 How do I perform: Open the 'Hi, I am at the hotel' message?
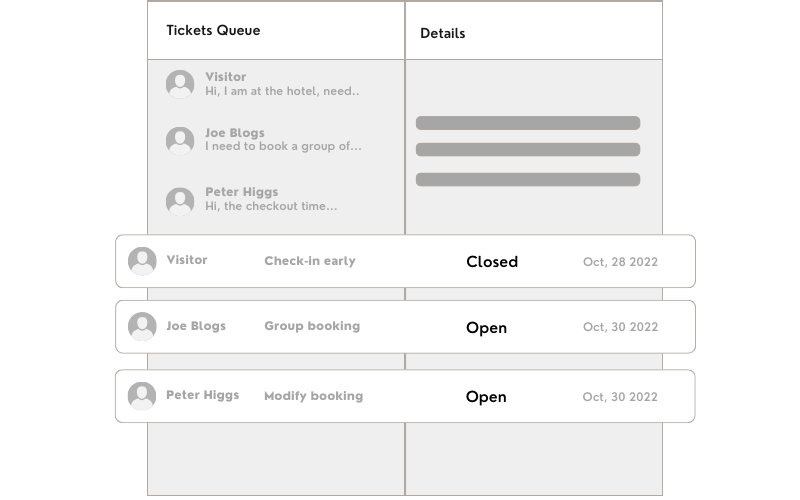281,91
